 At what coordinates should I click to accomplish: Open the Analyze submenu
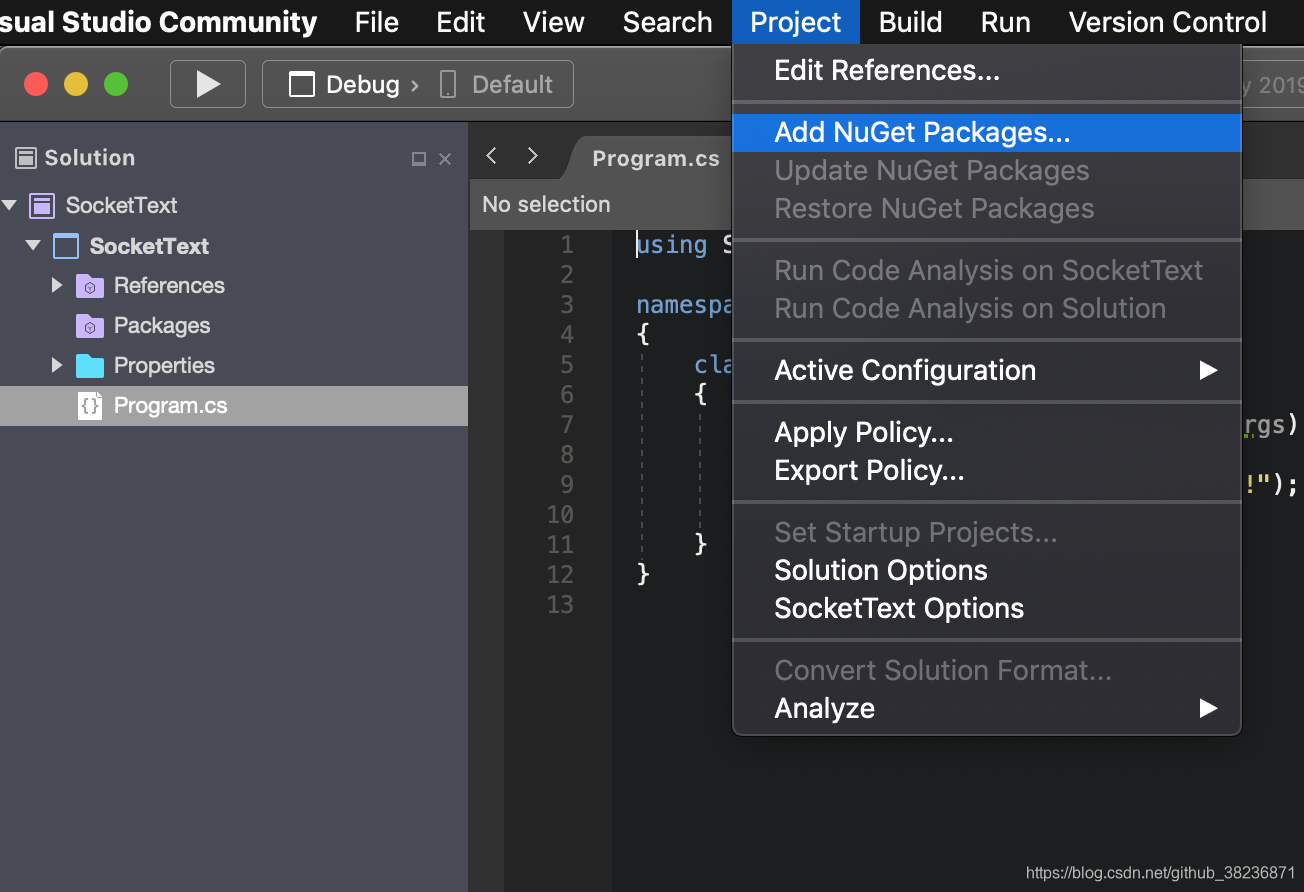(987, 709)
